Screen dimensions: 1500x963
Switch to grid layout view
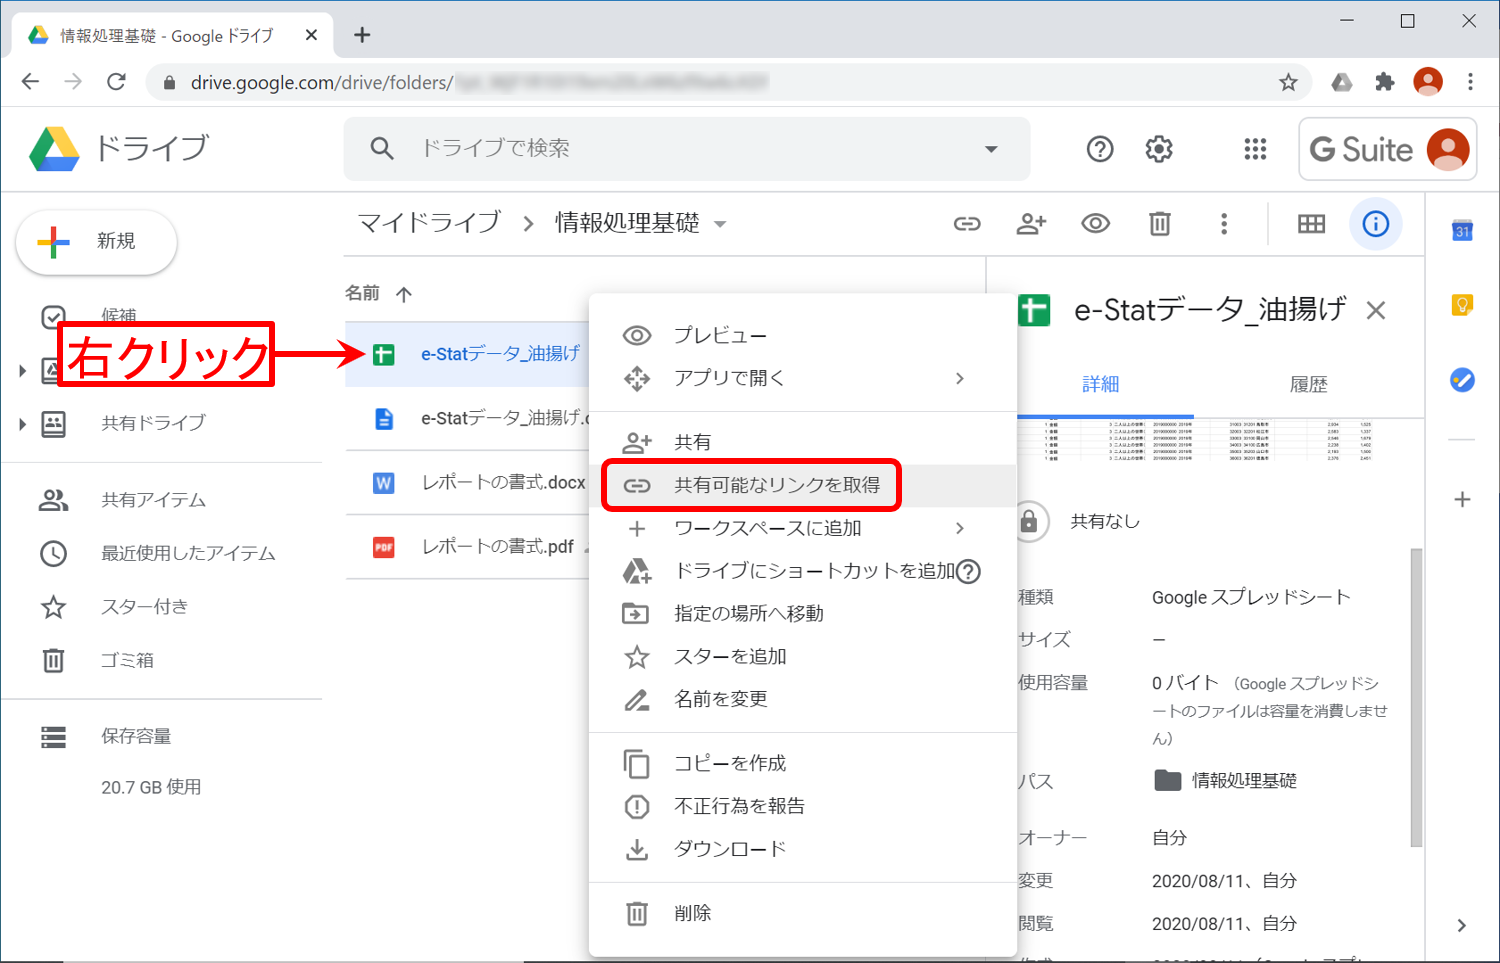click(1311, 224)
